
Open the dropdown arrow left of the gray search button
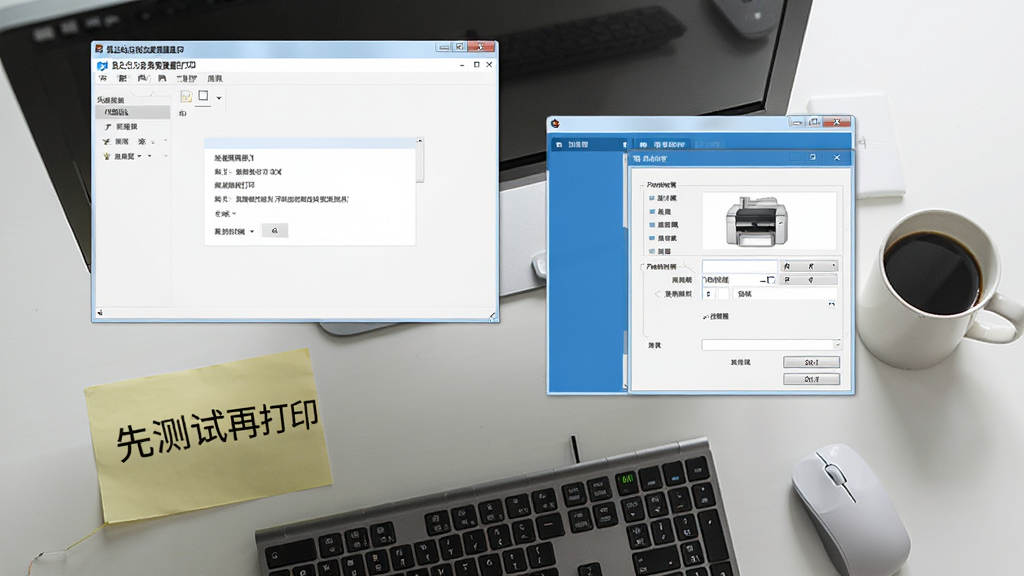[x=251, y=231]
